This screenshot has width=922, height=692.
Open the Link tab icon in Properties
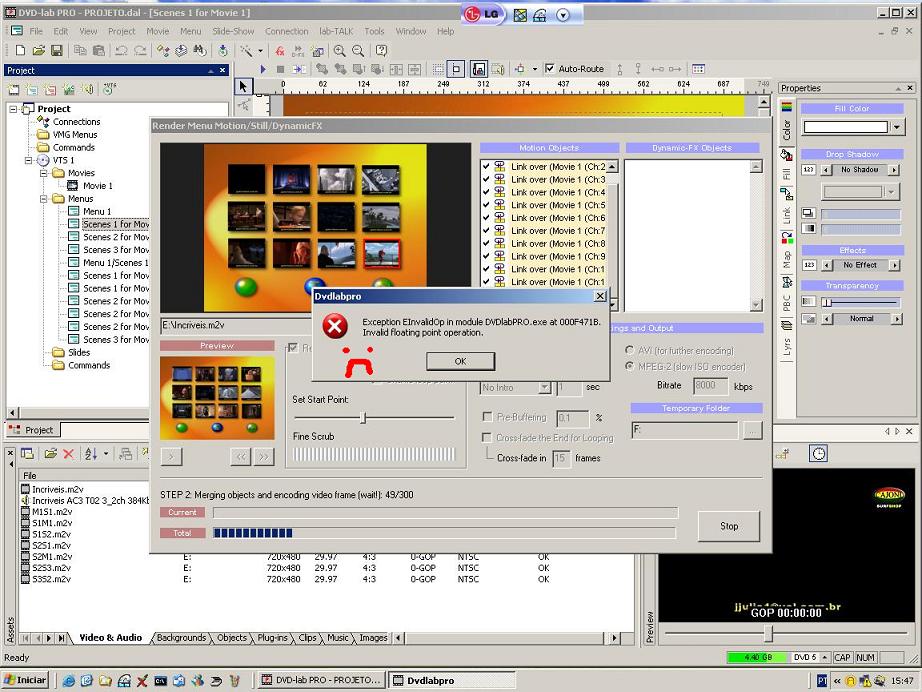tap(786, 193)
